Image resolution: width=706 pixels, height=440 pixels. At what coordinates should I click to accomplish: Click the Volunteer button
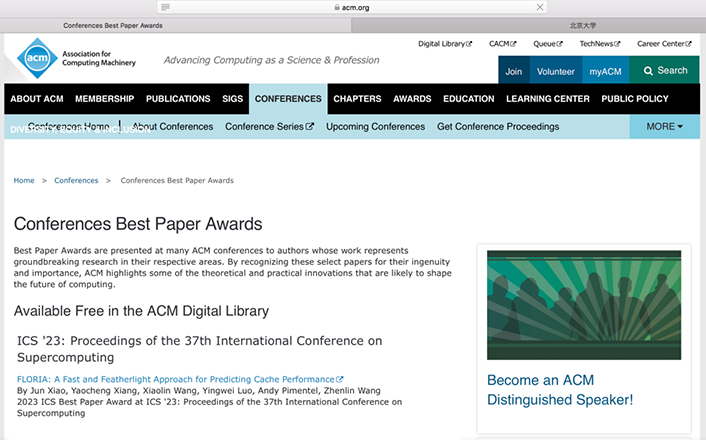point(555,71)
